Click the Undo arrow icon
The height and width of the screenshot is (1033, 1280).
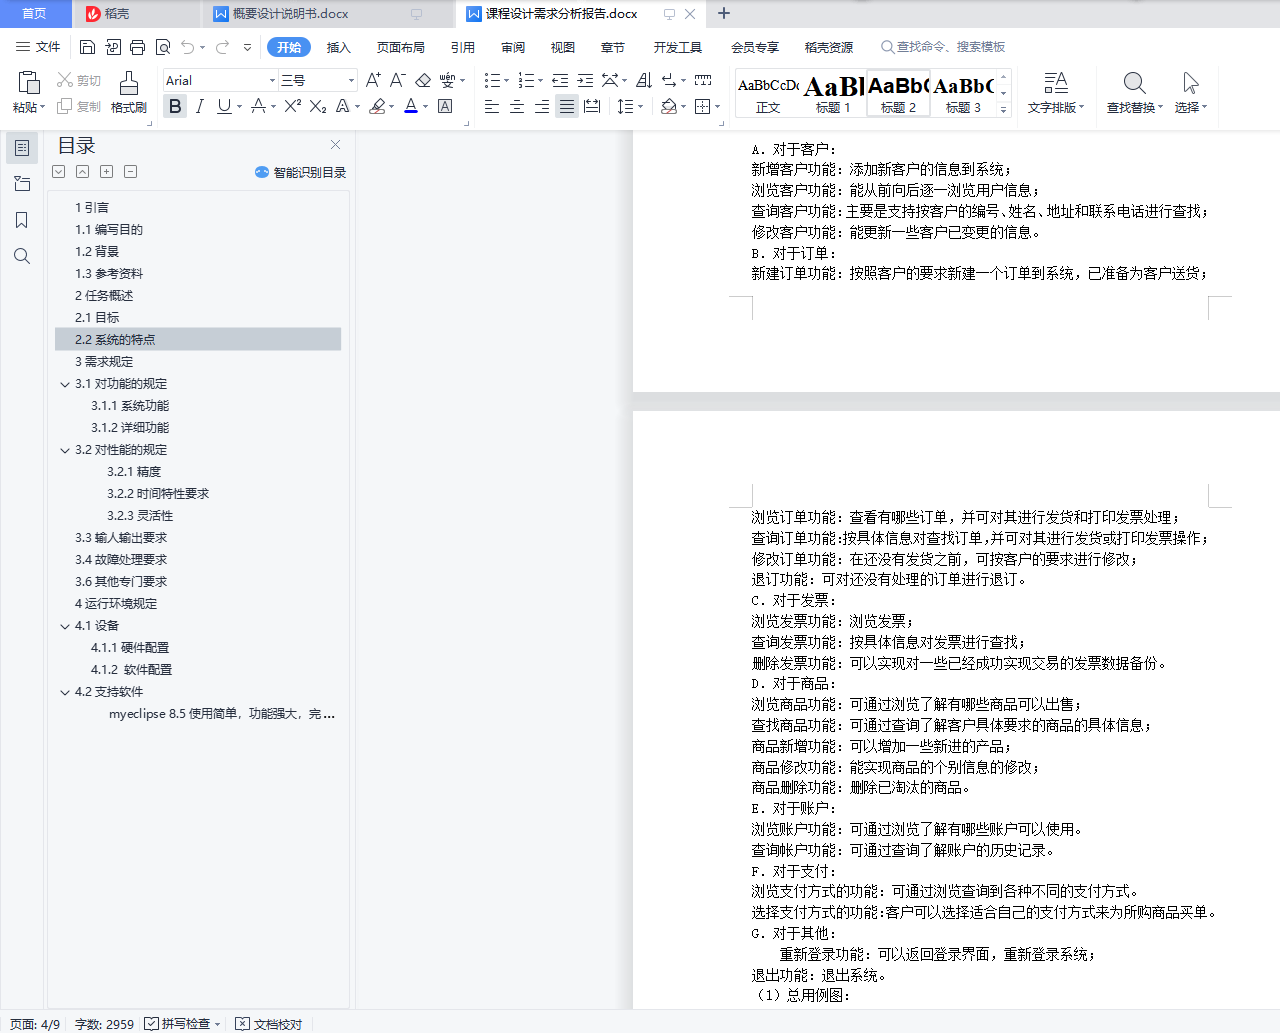tap(188, 47)
